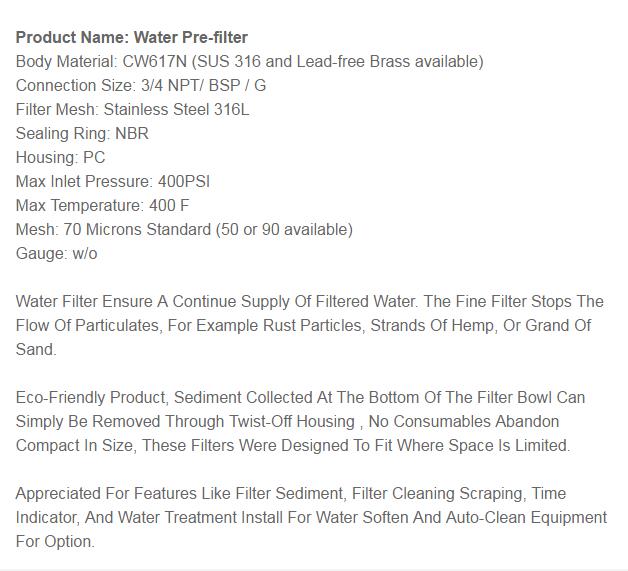This screenshot has height=571, width=628.
Task: Click the Max Inlet Pressure 400PSI text
Action: [x=113, y=181]
